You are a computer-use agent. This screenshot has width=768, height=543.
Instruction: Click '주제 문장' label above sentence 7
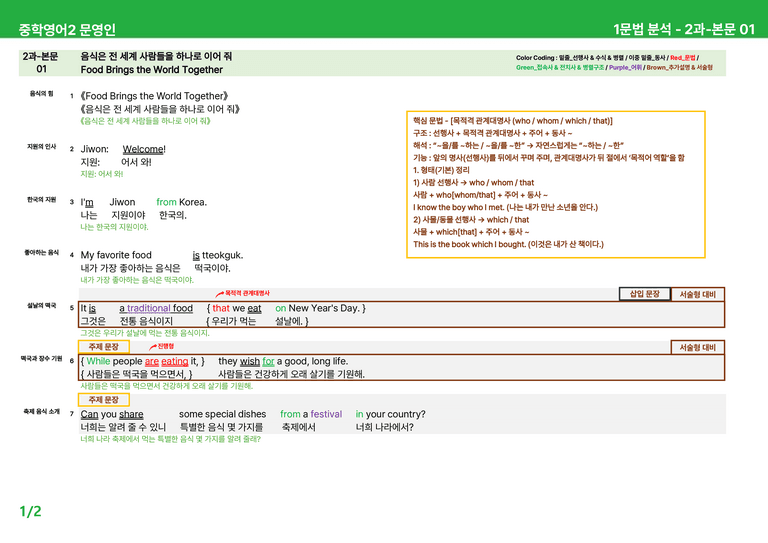click(104, 400)
